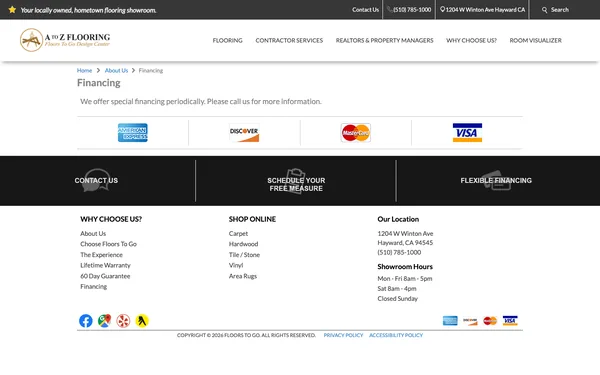Select the MasterCard logo in financing row
This screenshot has height=375, width=600.
point(356,132)
